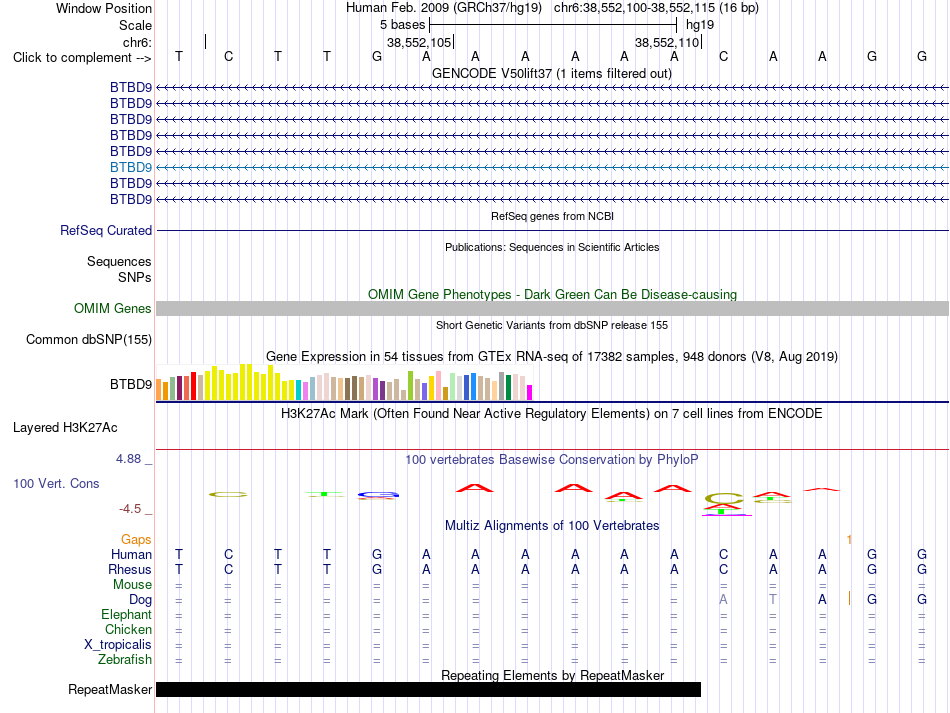Viewport: 950px width, 713px height.
Task: Click the Chicken species label
Action: click(128, 629)
